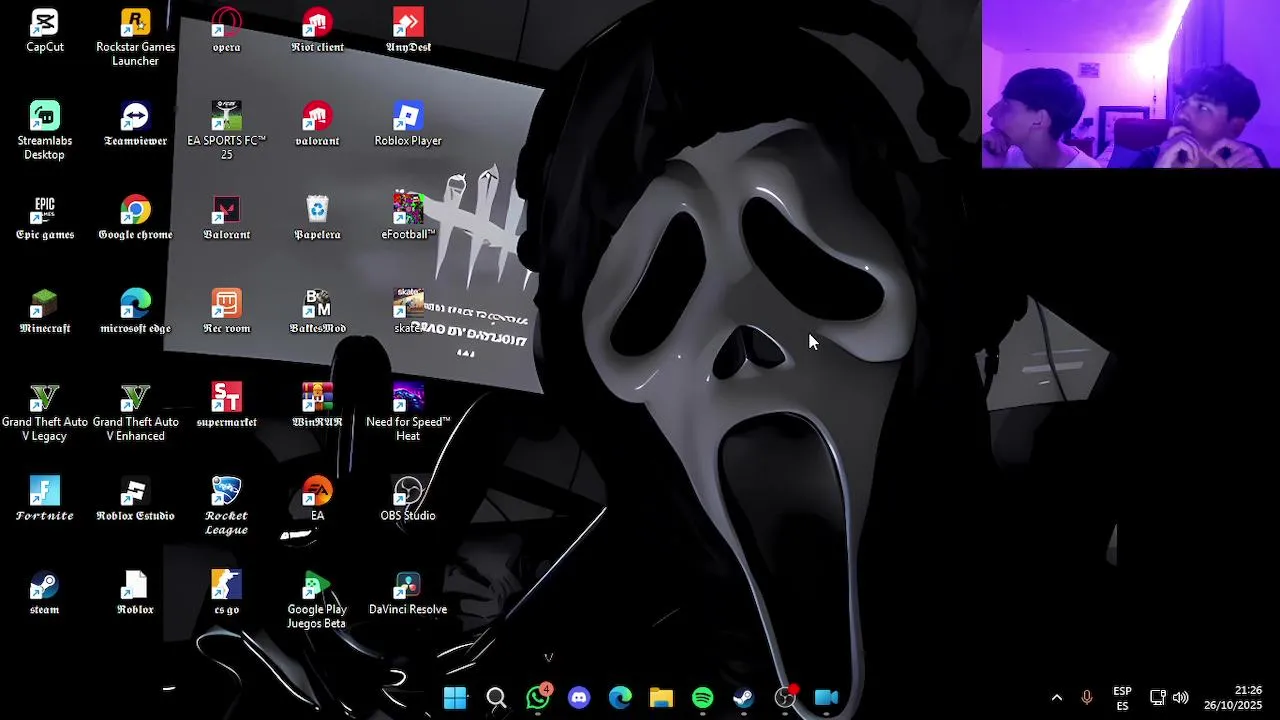Screen dimensions: 1280x720
Task: Open Google Play Juegos Beta shortcut
Action: (317, 601)
